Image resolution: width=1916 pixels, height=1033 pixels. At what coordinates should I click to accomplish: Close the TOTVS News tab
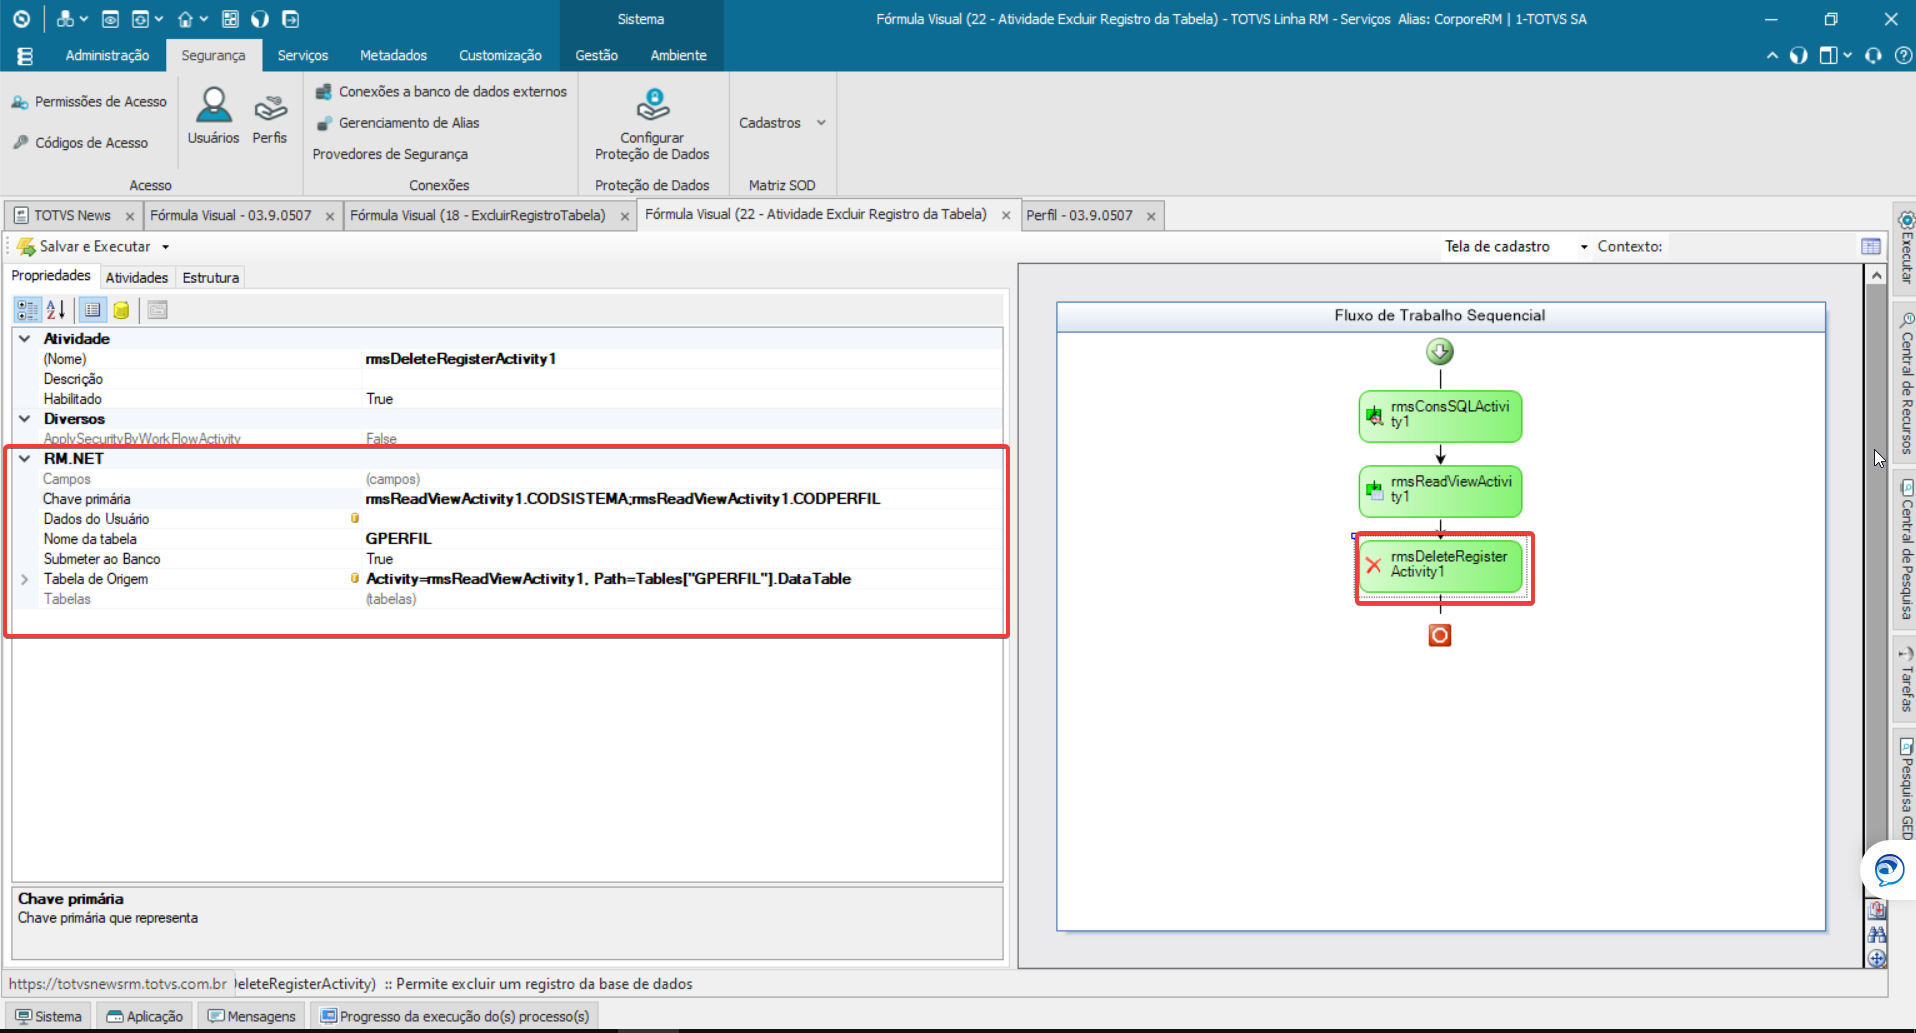[x=130, y=216]
